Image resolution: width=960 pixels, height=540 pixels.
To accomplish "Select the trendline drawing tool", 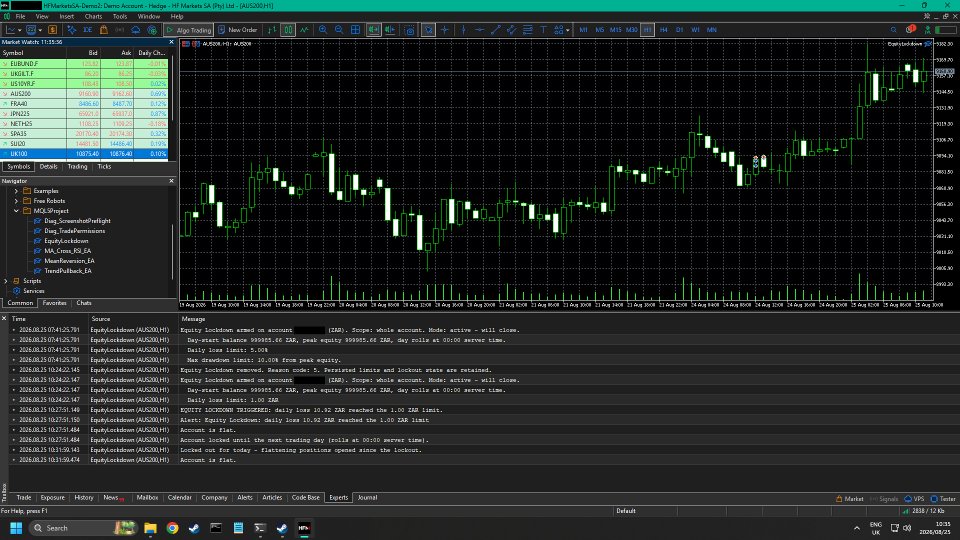I will click(495, 29).
